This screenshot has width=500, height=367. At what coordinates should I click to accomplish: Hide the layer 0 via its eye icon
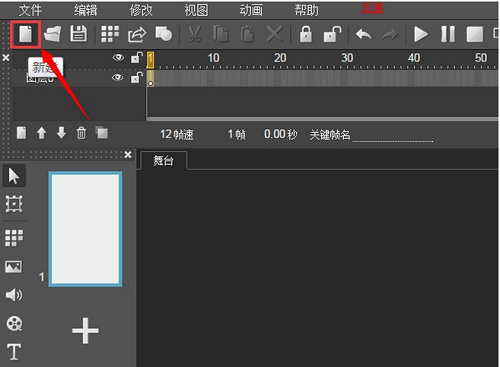coord(117,78)
